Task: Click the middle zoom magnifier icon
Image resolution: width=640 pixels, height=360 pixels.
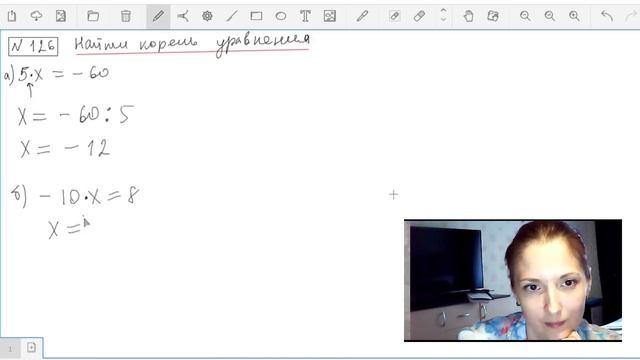Action: point(550,16)
